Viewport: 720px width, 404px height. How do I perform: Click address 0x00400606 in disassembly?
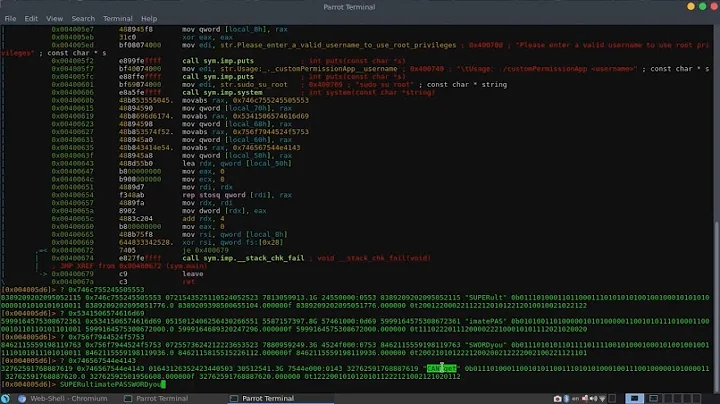tap(72, 92)
